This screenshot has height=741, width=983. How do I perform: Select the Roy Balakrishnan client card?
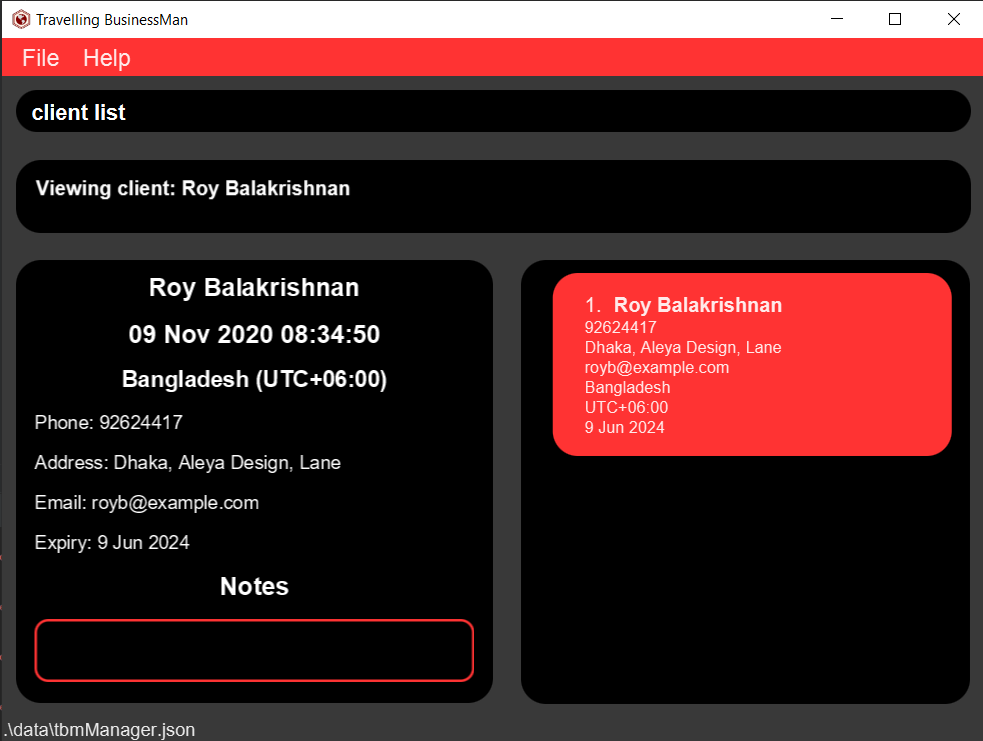751,364
